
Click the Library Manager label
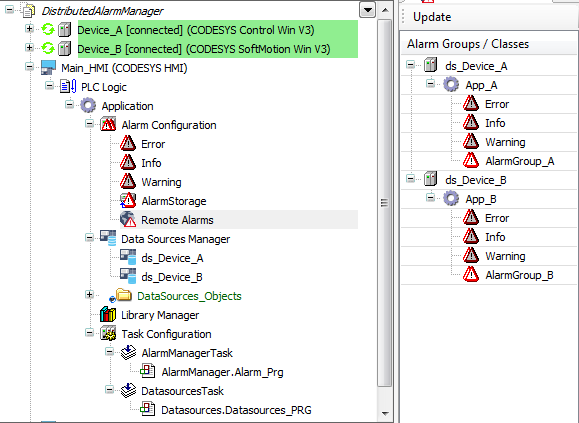(160, 315)
